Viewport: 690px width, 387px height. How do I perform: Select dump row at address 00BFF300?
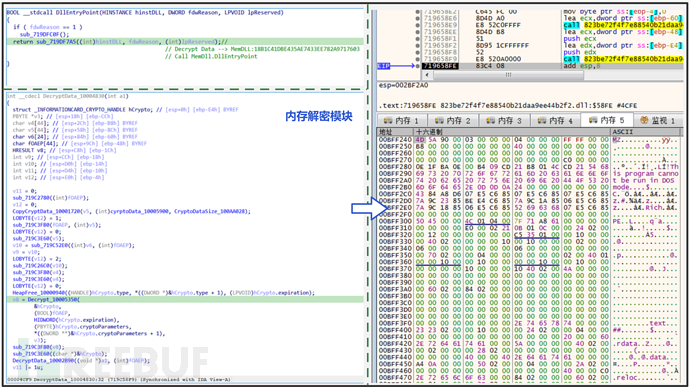[528, 221]
